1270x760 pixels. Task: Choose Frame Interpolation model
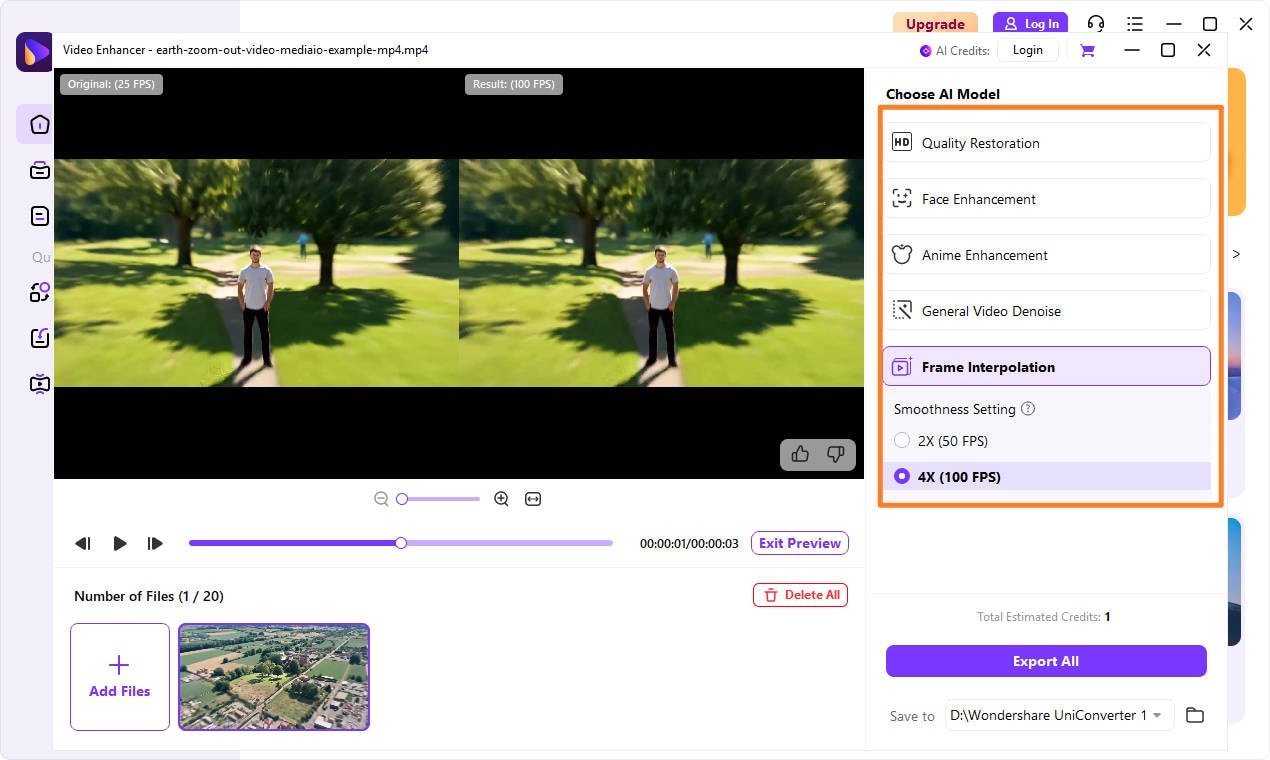(x=1046, y=366)
